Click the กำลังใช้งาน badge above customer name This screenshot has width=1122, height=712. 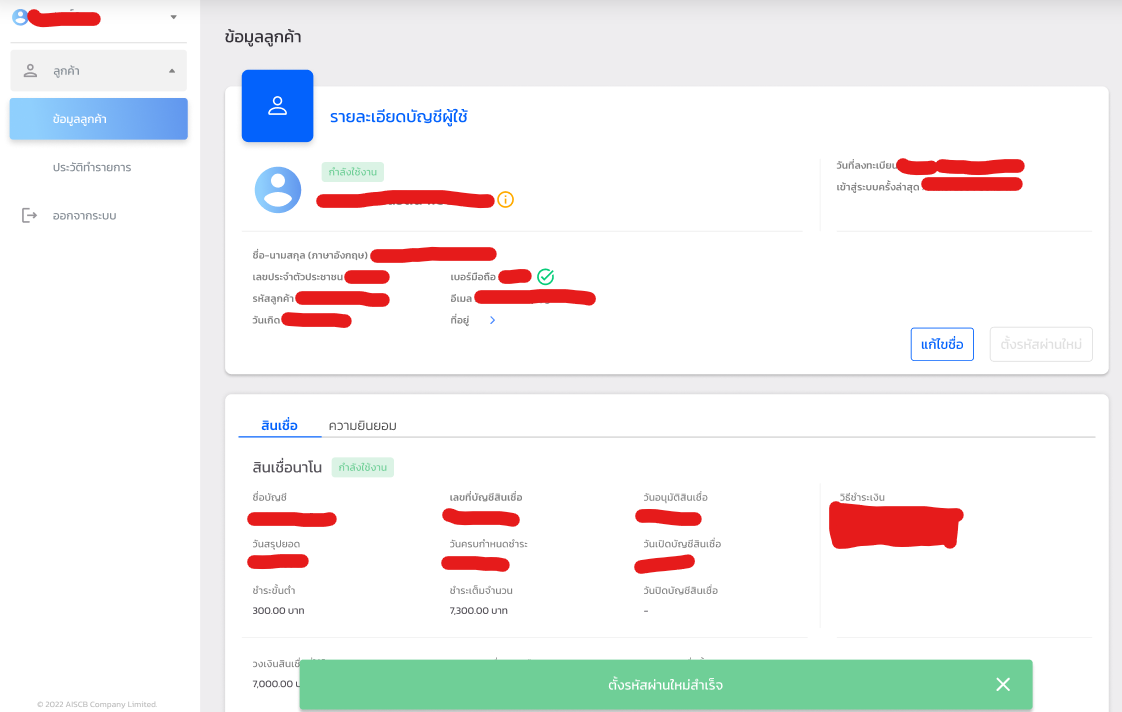[352, 172]
